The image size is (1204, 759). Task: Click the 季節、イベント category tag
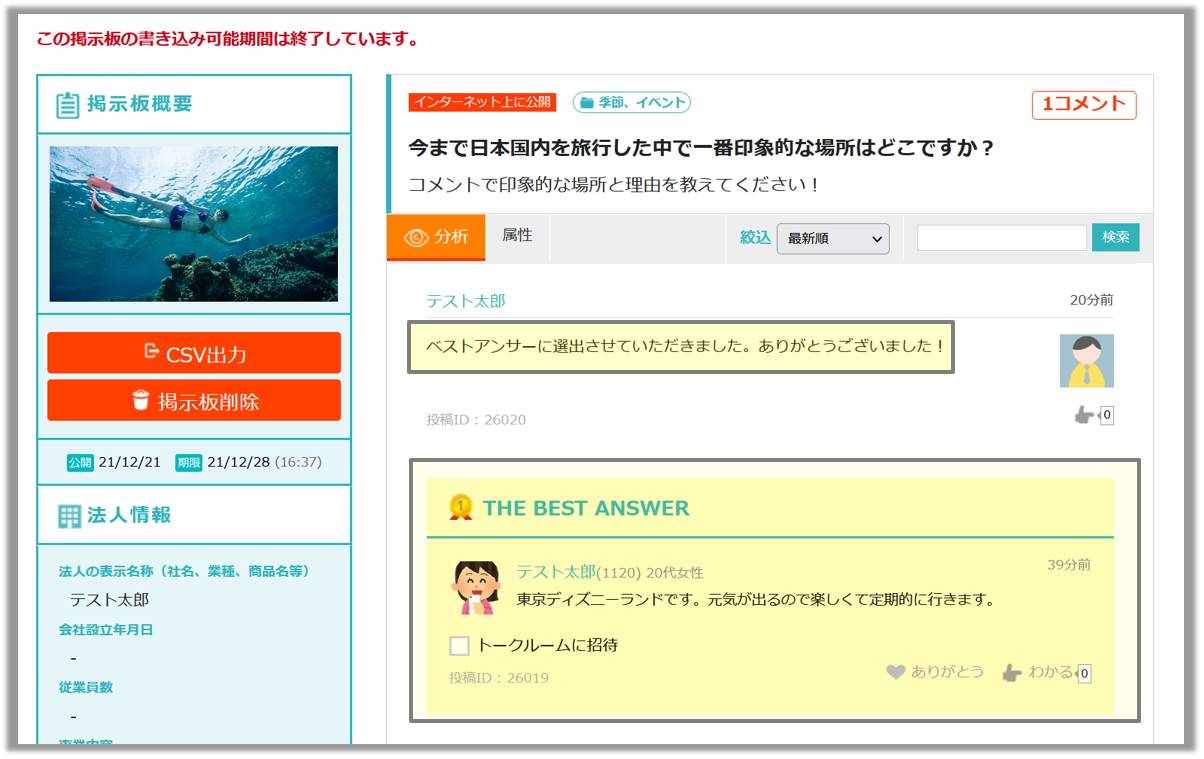[x=632, y=102]
